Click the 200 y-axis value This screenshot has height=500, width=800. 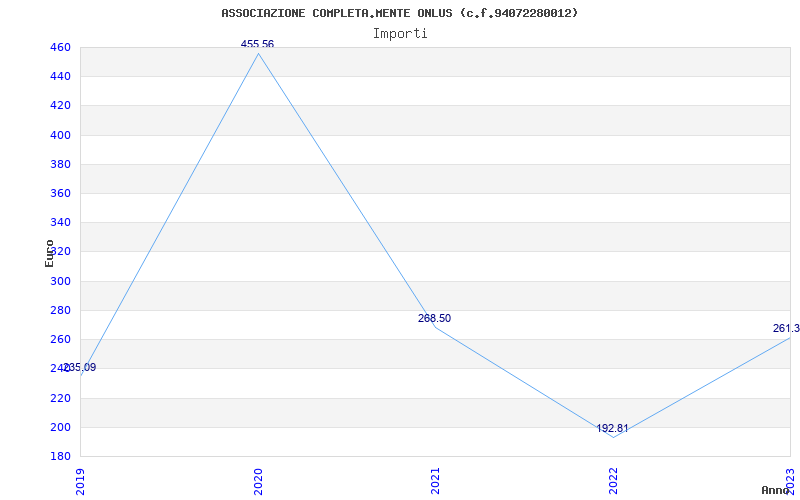(60, 427)
